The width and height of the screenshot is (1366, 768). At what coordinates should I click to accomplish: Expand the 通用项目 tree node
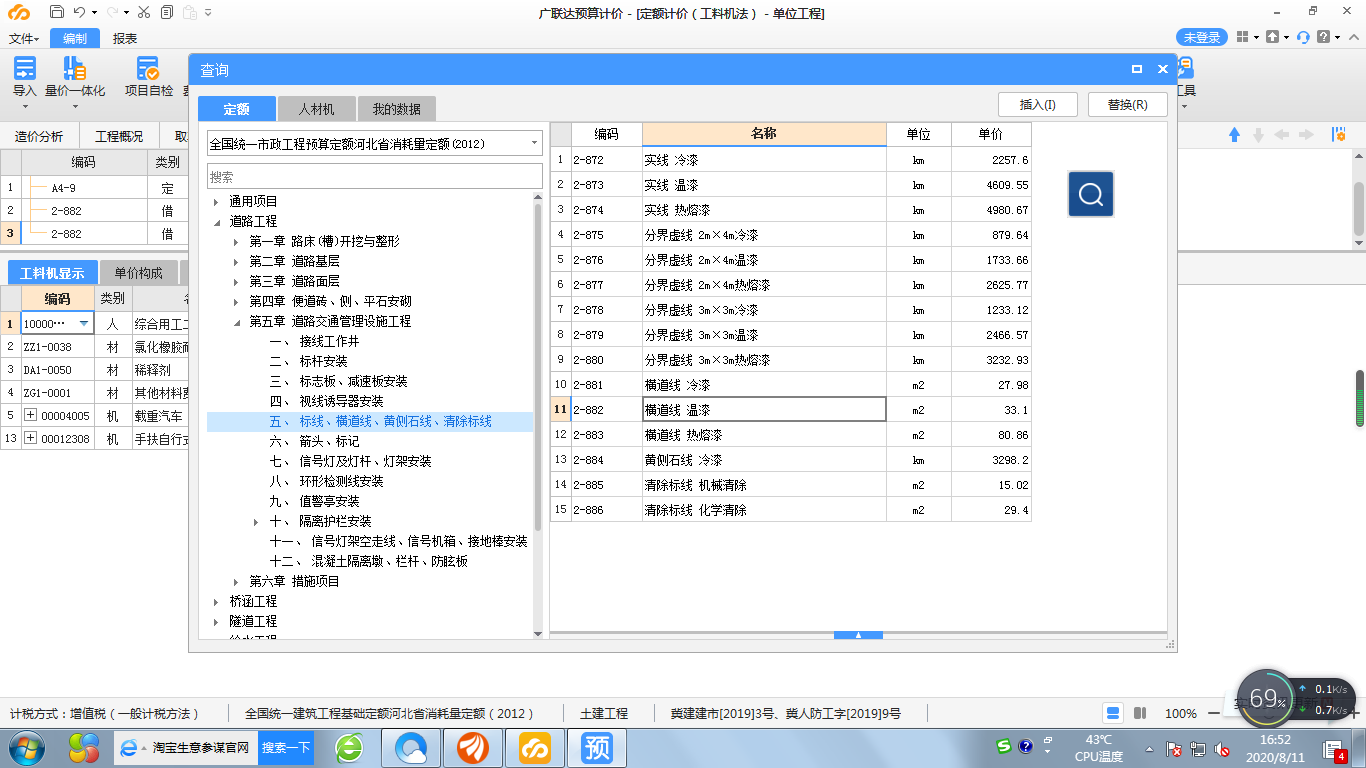pyautogui.click(x=216, y=201)
